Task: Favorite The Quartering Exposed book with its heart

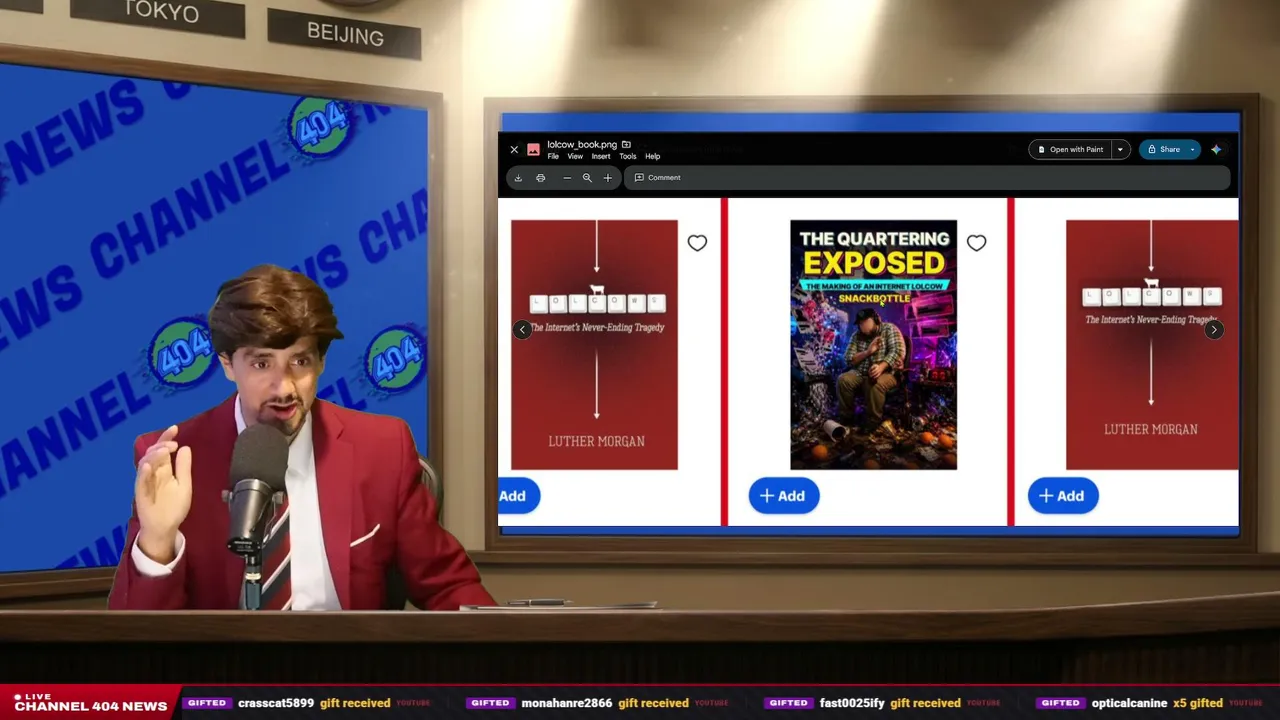Action: [x=976, y=243]
